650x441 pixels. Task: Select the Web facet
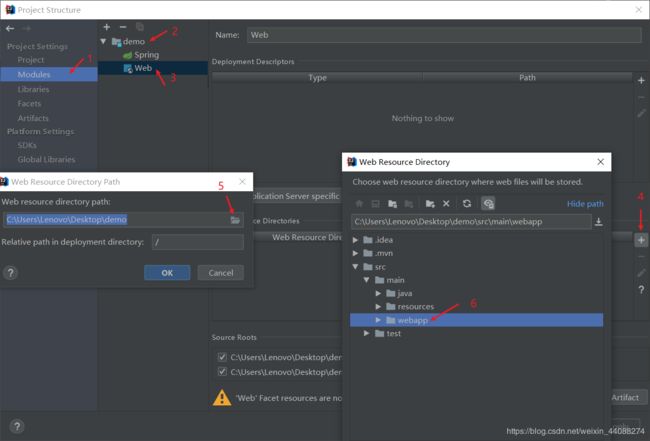point(143,68)
